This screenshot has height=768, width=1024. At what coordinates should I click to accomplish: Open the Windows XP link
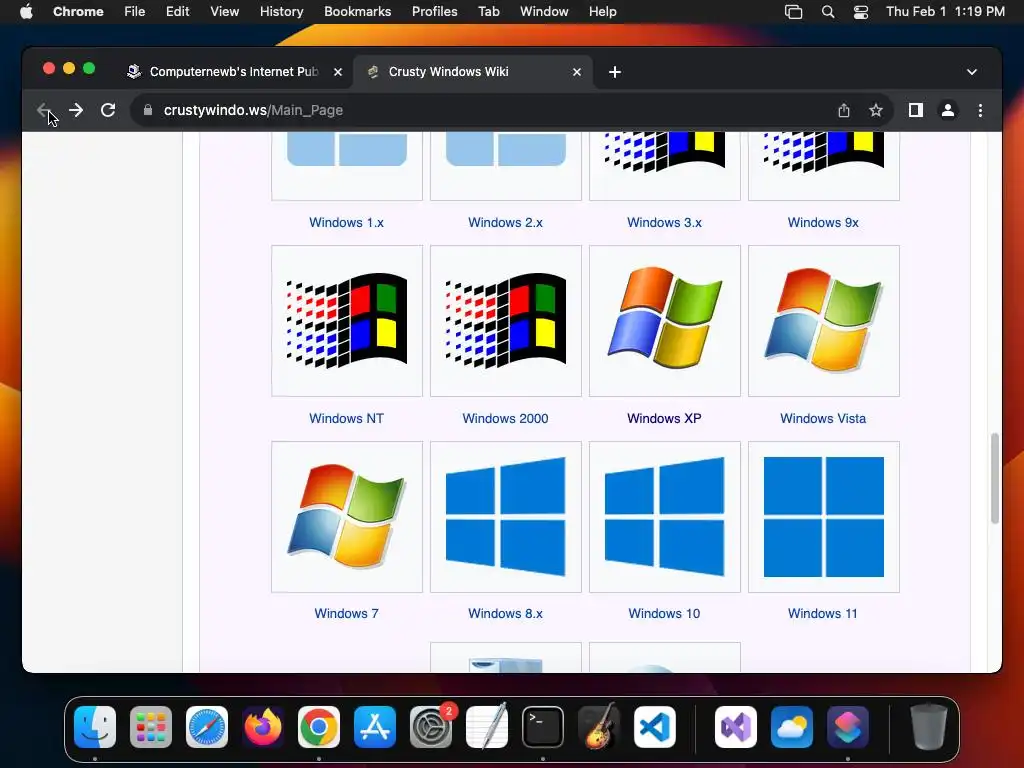coord(664,419)
